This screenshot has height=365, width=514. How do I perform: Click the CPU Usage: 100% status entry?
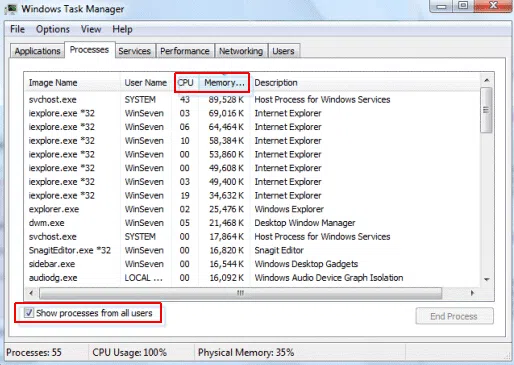(129, 352)
